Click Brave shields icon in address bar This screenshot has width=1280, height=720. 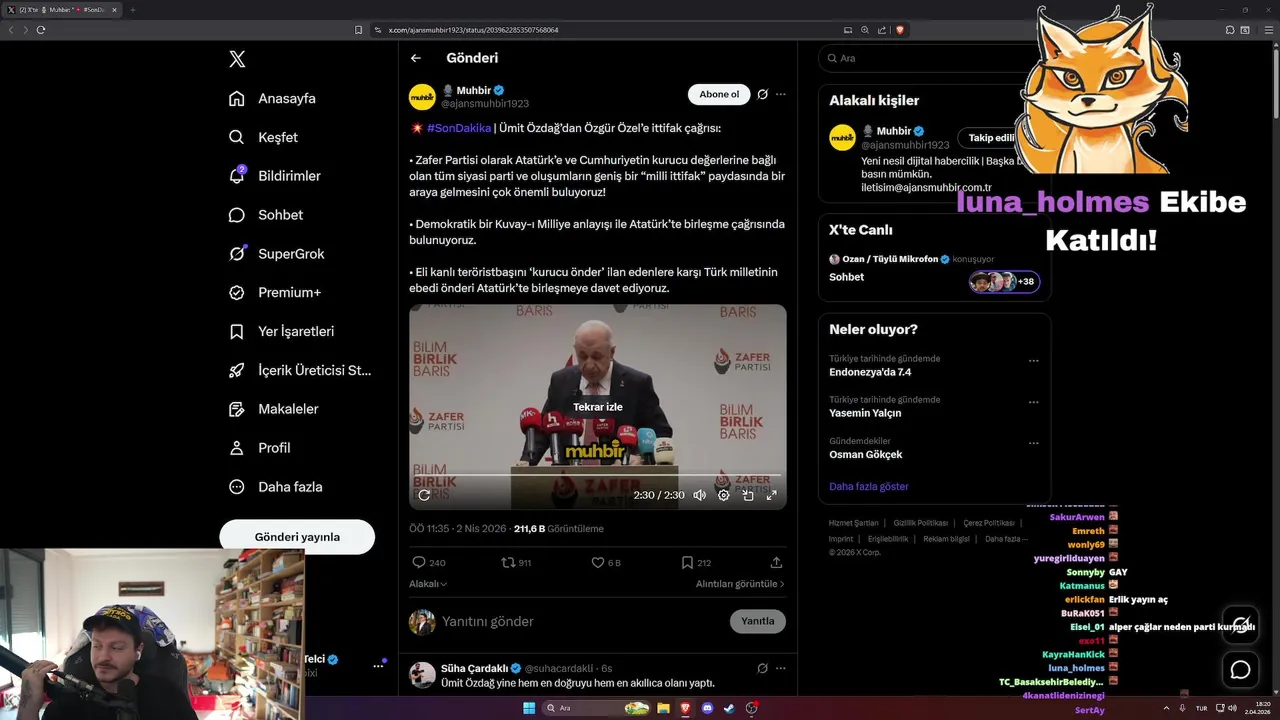click(900, 30)
